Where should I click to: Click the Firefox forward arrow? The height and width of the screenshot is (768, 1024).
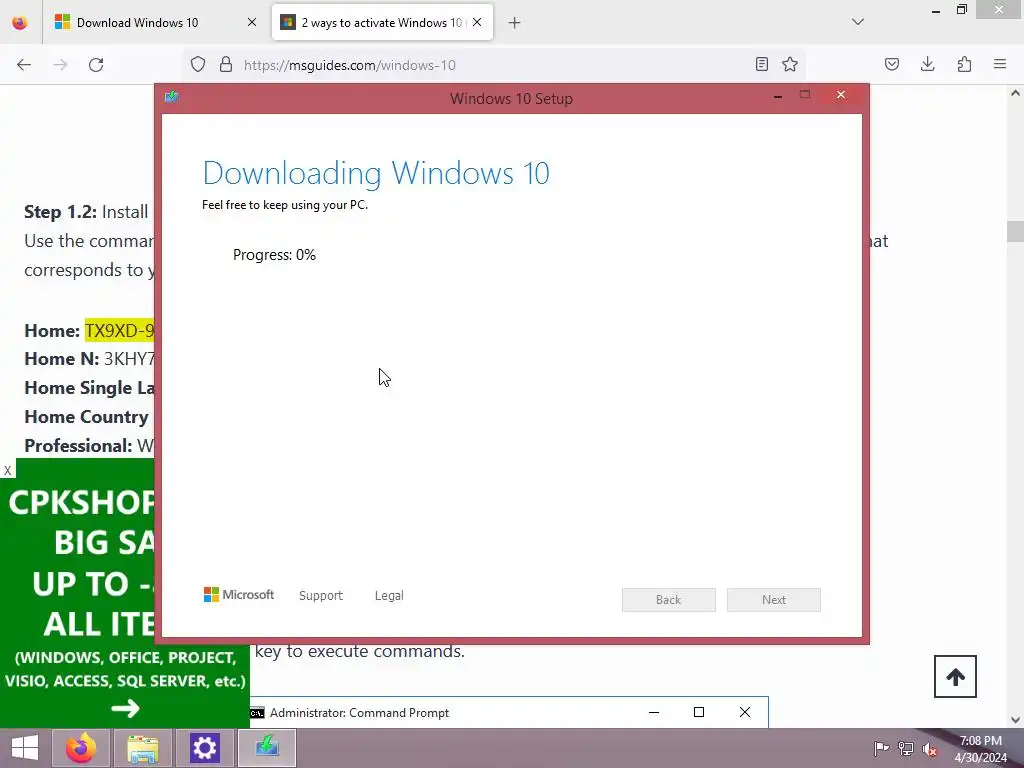[60, 65]
